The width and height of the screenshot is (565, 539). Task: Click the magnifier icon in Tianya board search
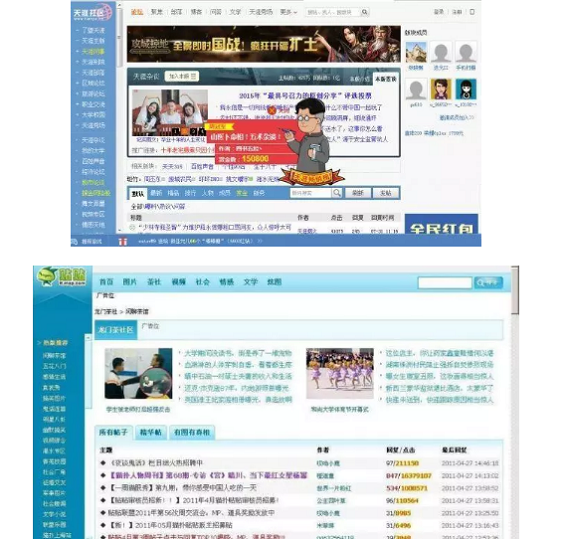[x=337, y=193]
